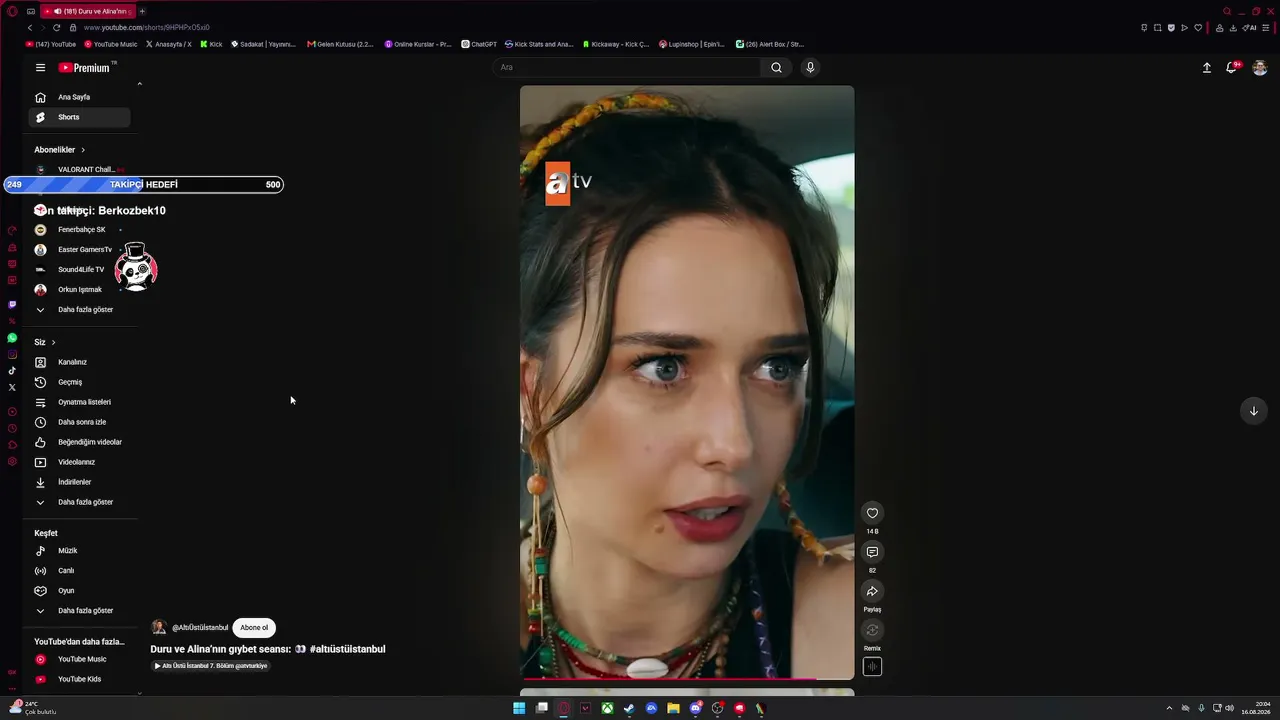Open YouTube Music in the sidebar
This screenshot has width=1280, height=720.
click(80, 659)
